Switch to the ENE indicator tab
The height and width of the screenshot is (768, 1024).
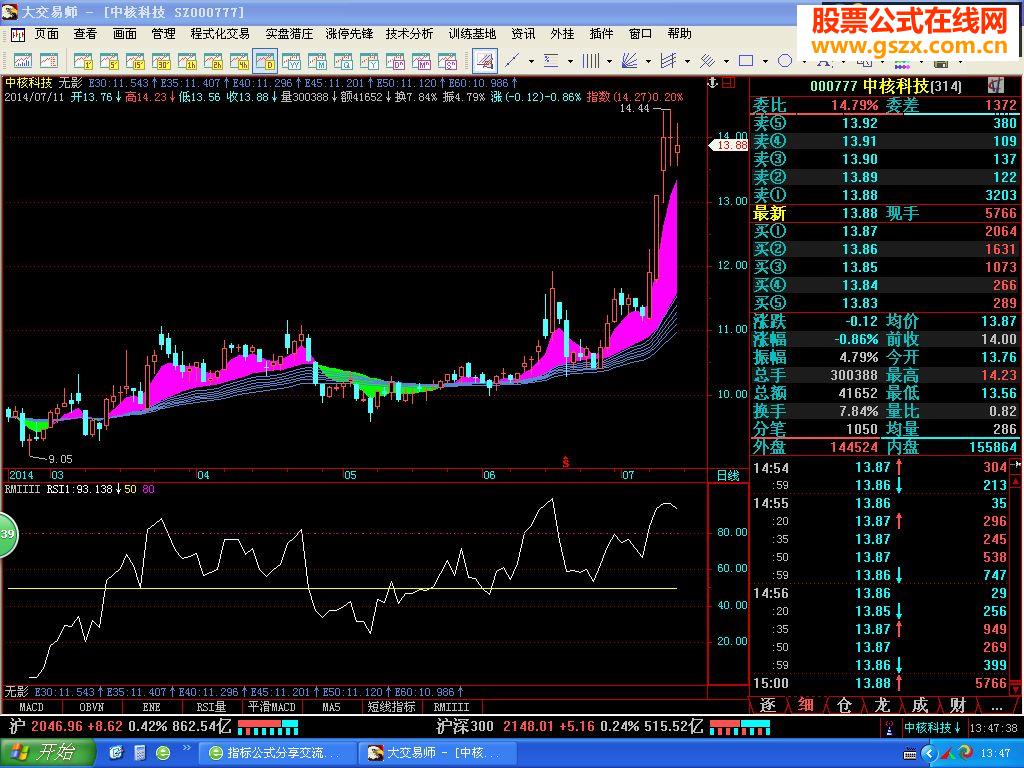[x=151, y=707]
